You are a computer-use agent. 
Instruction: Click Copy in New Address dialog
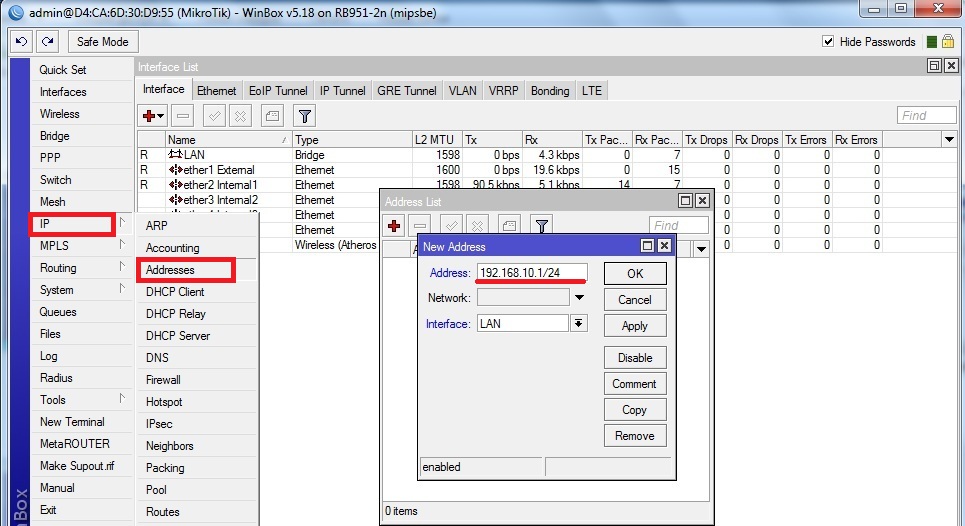[635, 409]
